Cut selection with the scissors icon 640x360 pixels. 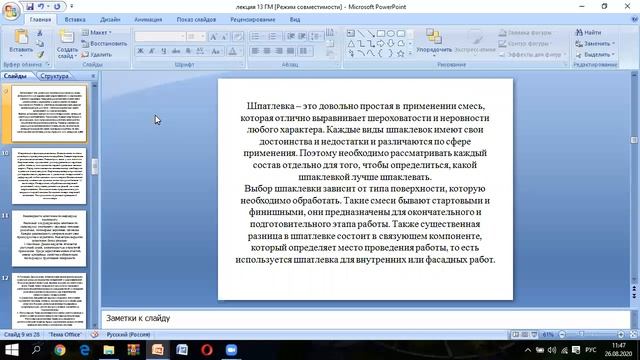point(40,33)
